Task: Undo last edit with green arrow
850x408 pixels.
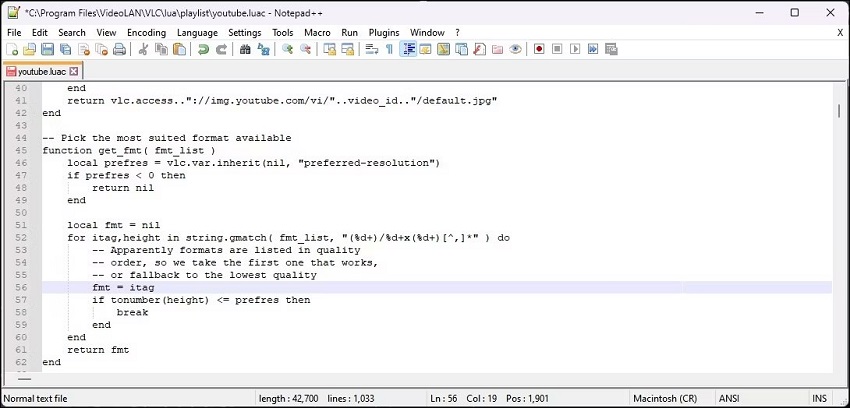Action: pos(203,49)
